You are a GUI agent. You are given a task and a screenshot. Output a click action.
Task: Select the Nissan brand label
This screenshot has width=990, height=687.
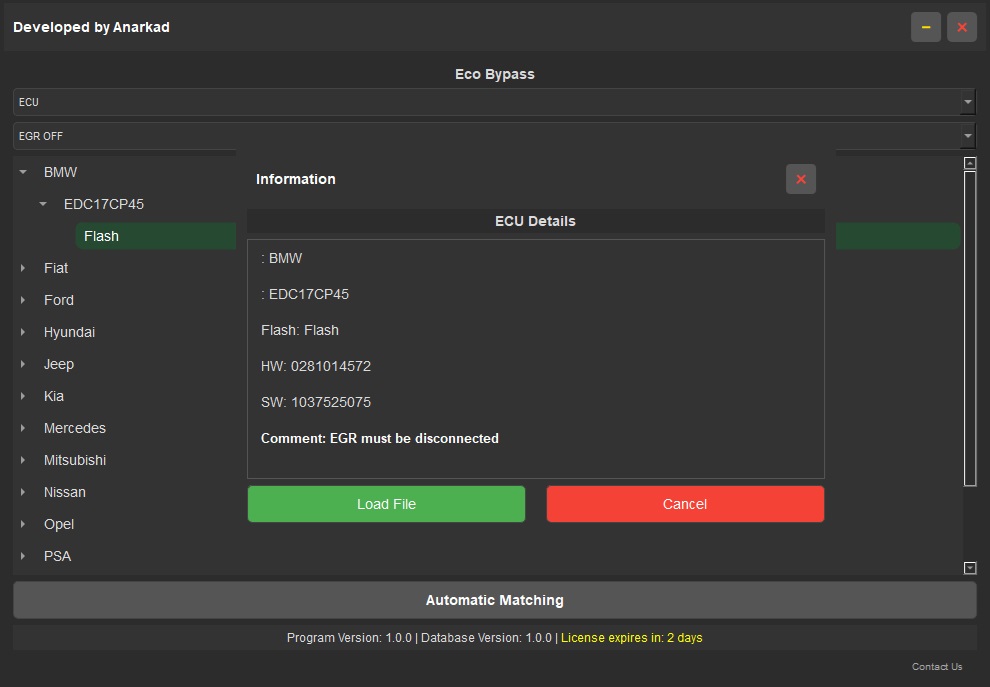tap(64, 492)
